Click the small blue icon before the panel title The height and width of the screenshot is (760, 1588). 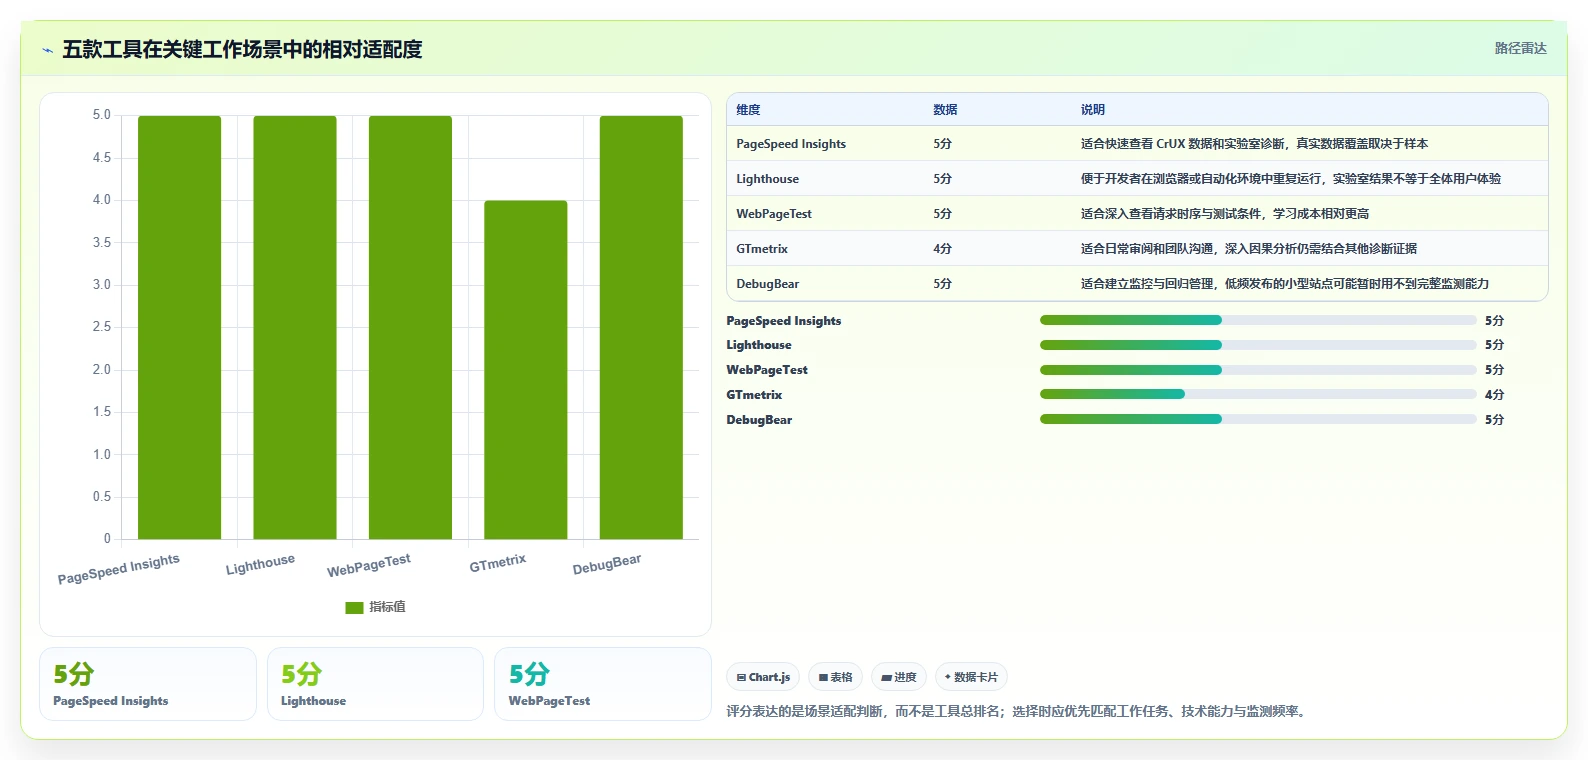pyautogui.click(x=47, y=50)
